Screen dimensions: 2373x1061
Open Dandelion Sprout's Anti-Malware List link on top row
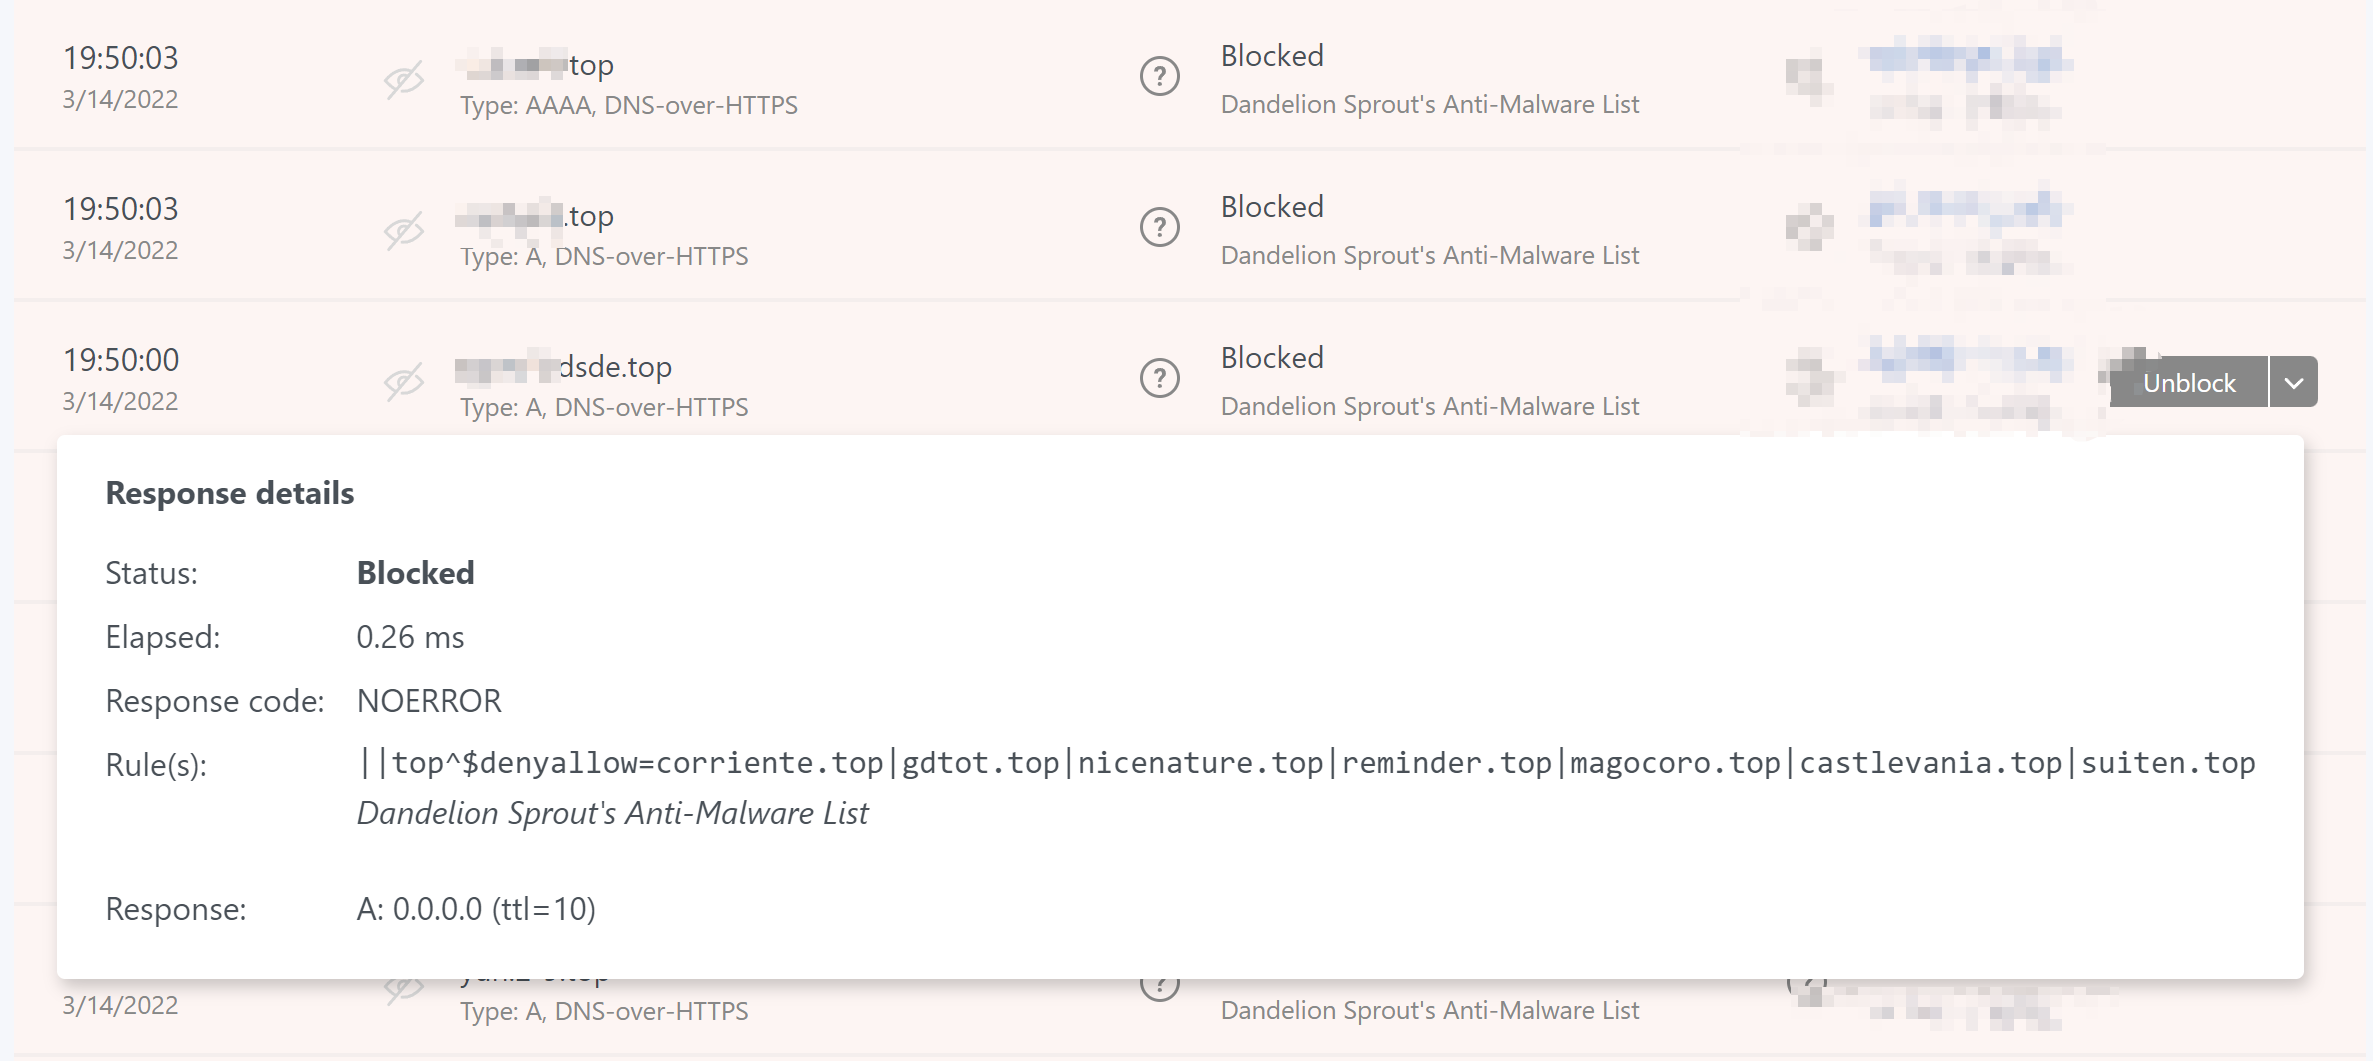coord(1429,103)
